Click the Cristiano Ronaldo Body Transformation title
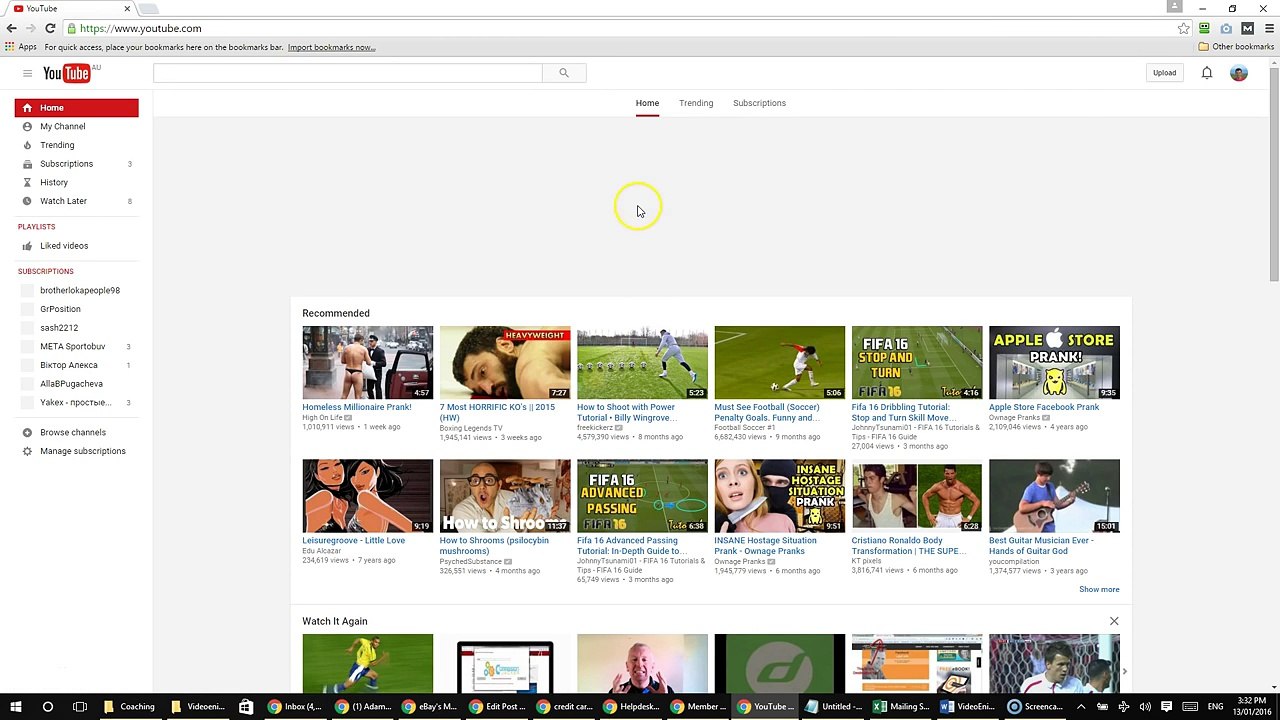The image size is (1280, 720). click(x=908, y=546)
